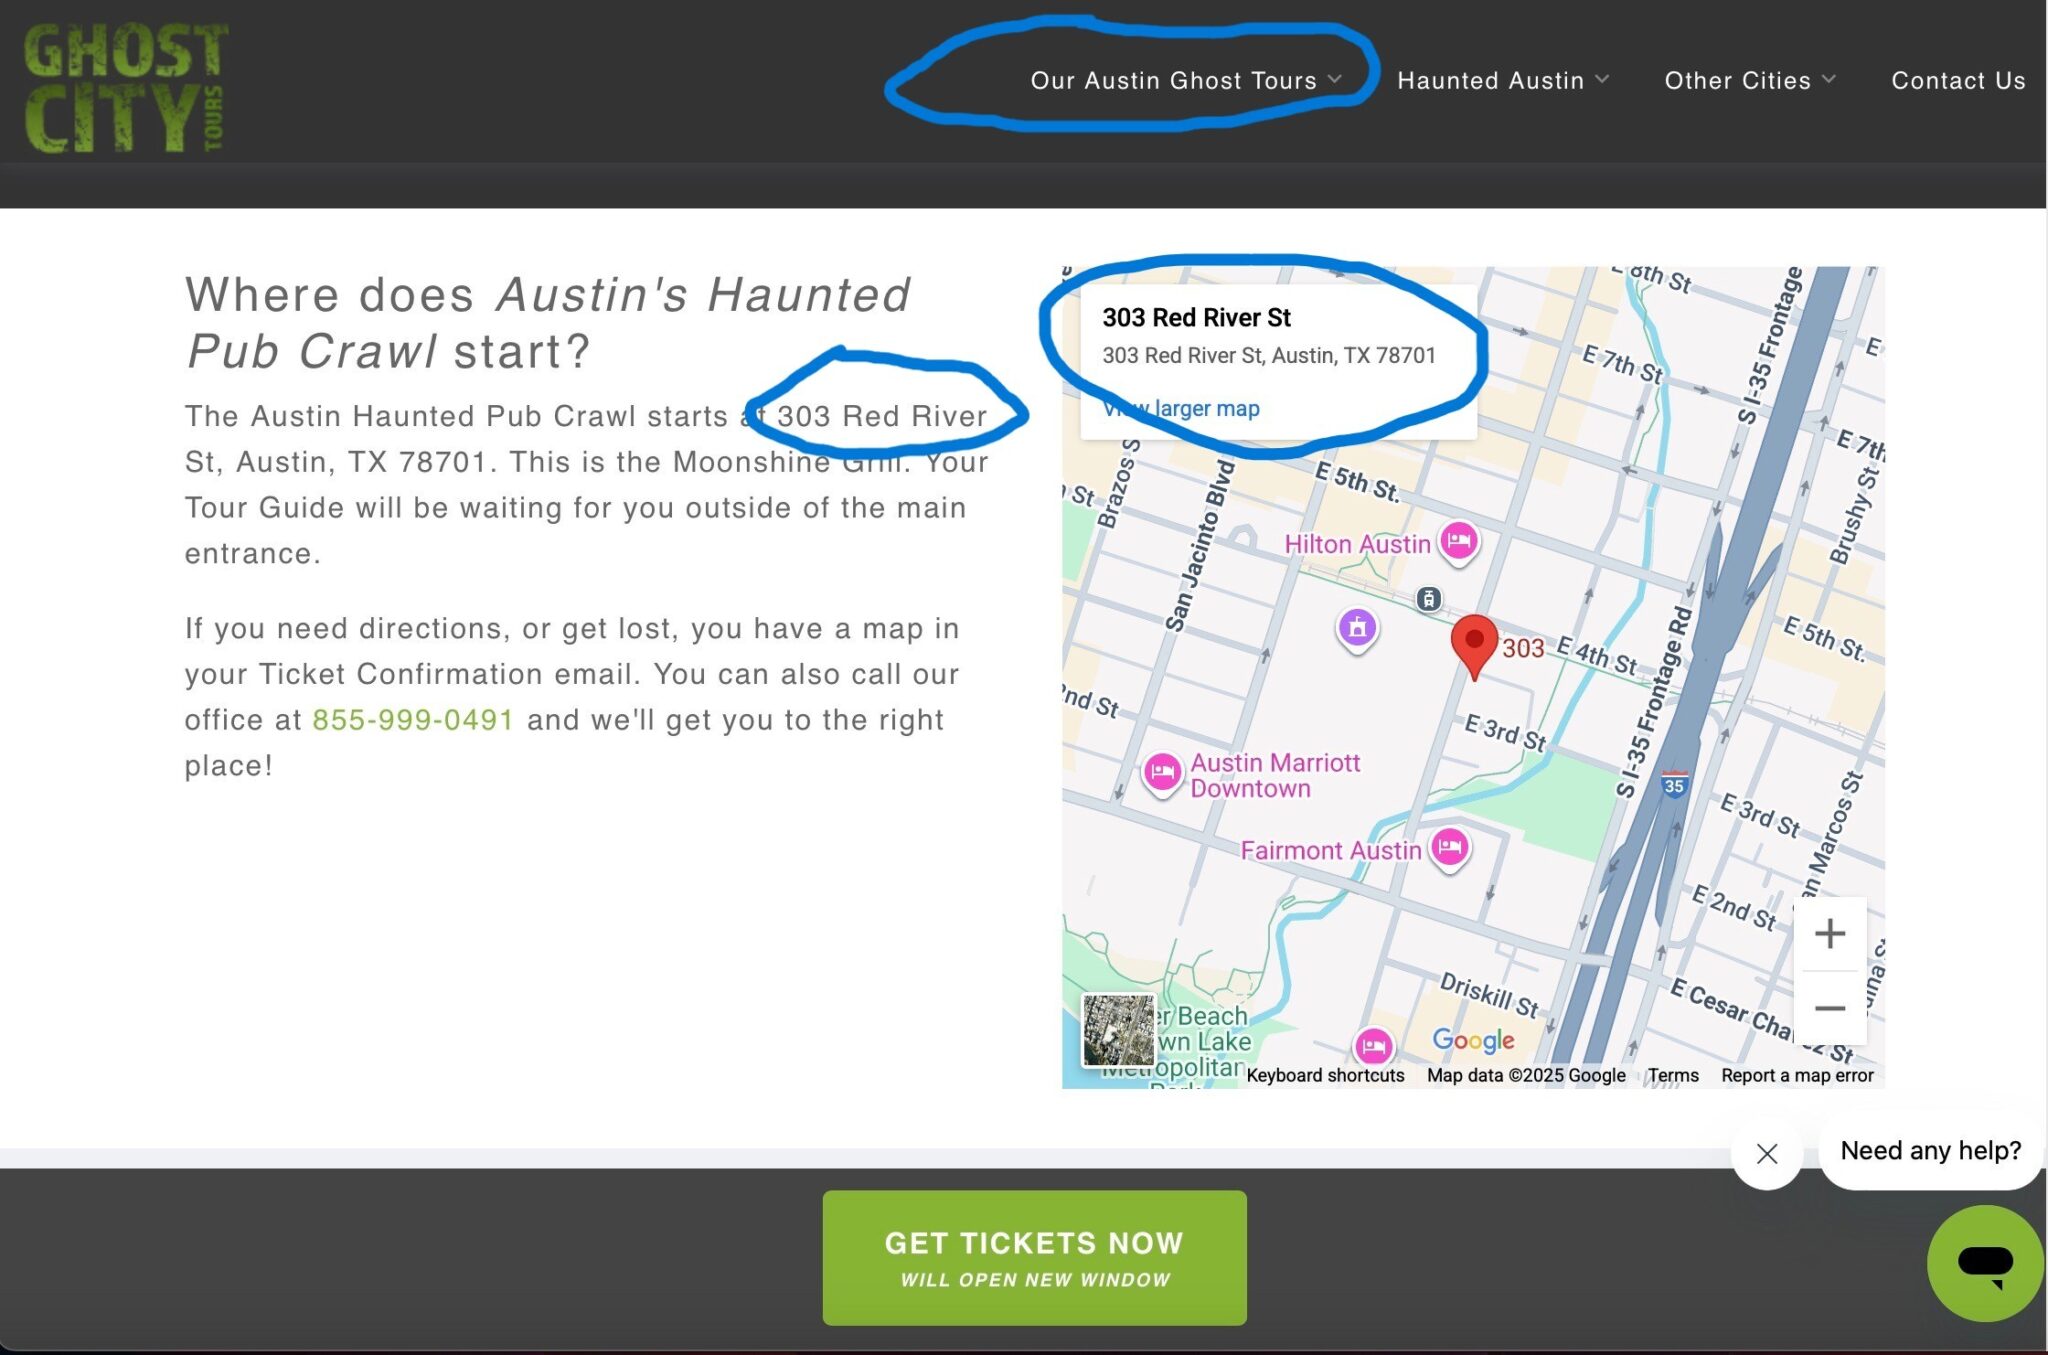Open the Our Austin Ghost Tours dropdown

1183,81
